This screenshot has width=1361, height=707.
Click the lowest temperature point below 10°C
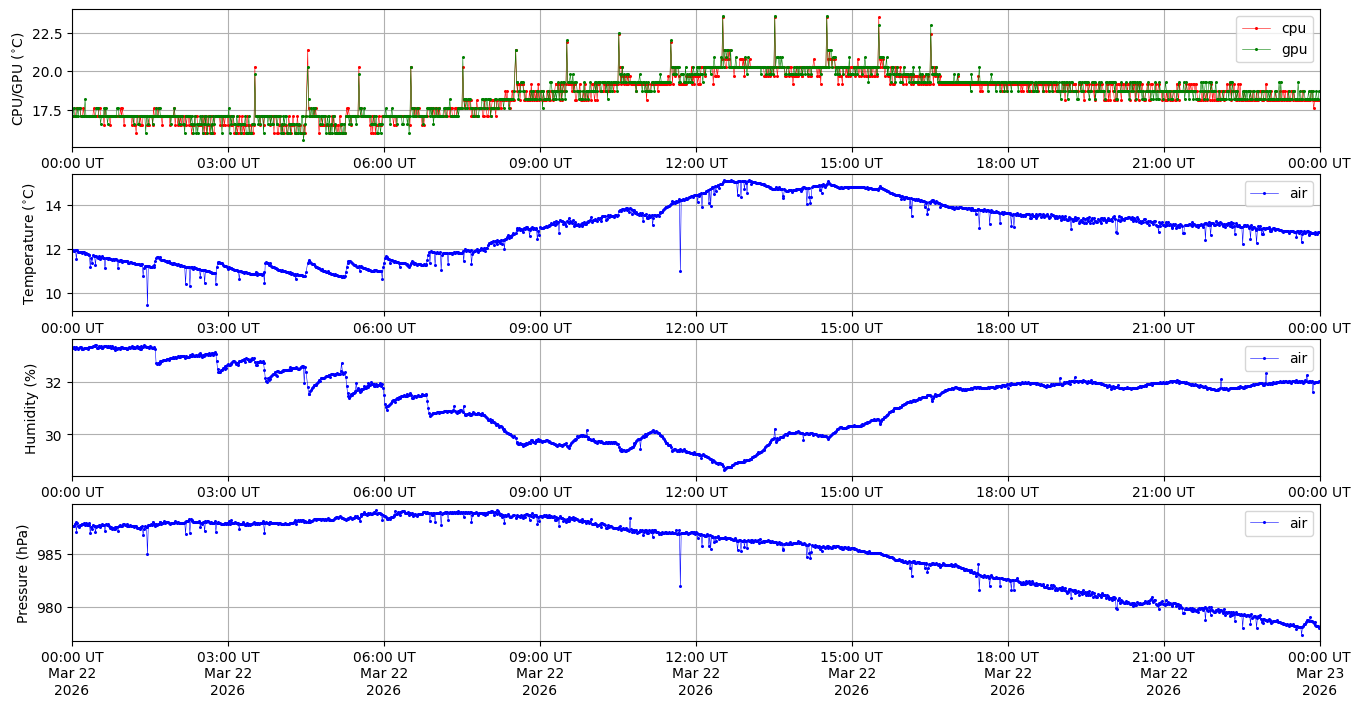tap(147, 305)
